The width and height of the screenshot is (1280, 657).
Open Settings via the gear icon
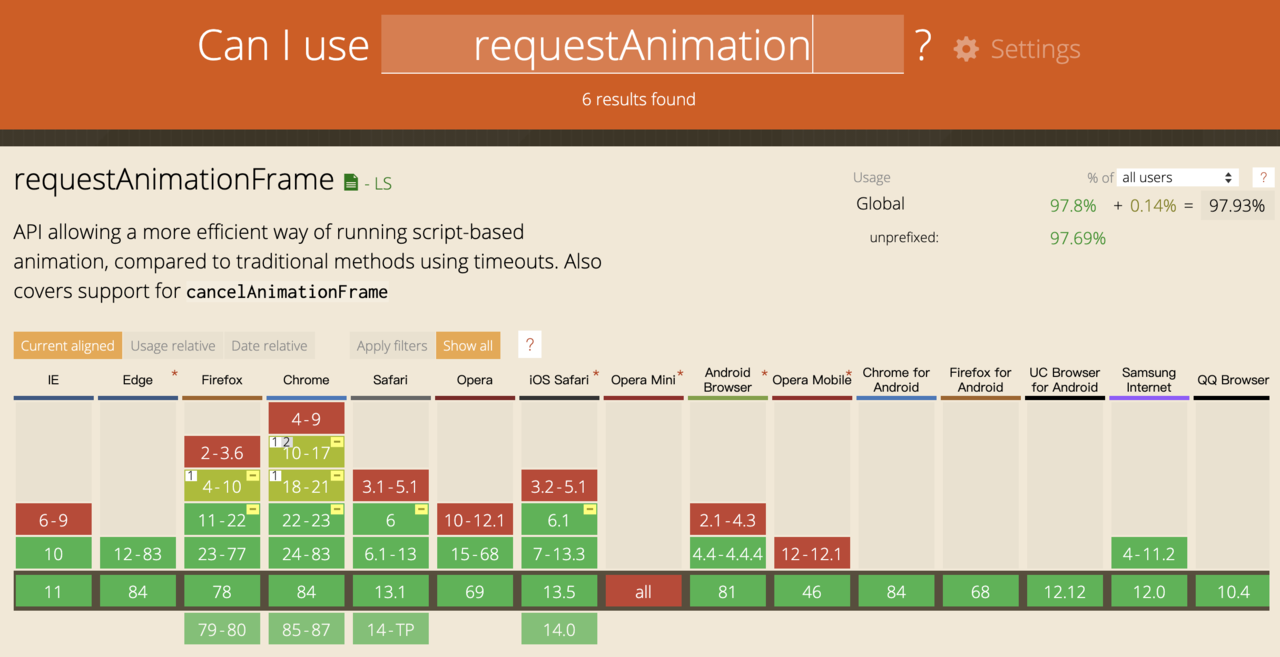coord(966,49)
